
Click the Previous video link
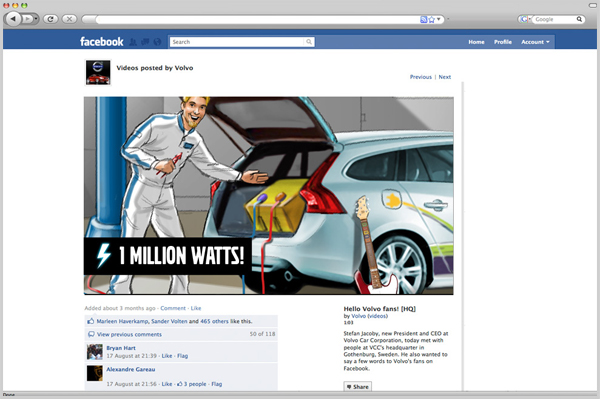point(421,77)
